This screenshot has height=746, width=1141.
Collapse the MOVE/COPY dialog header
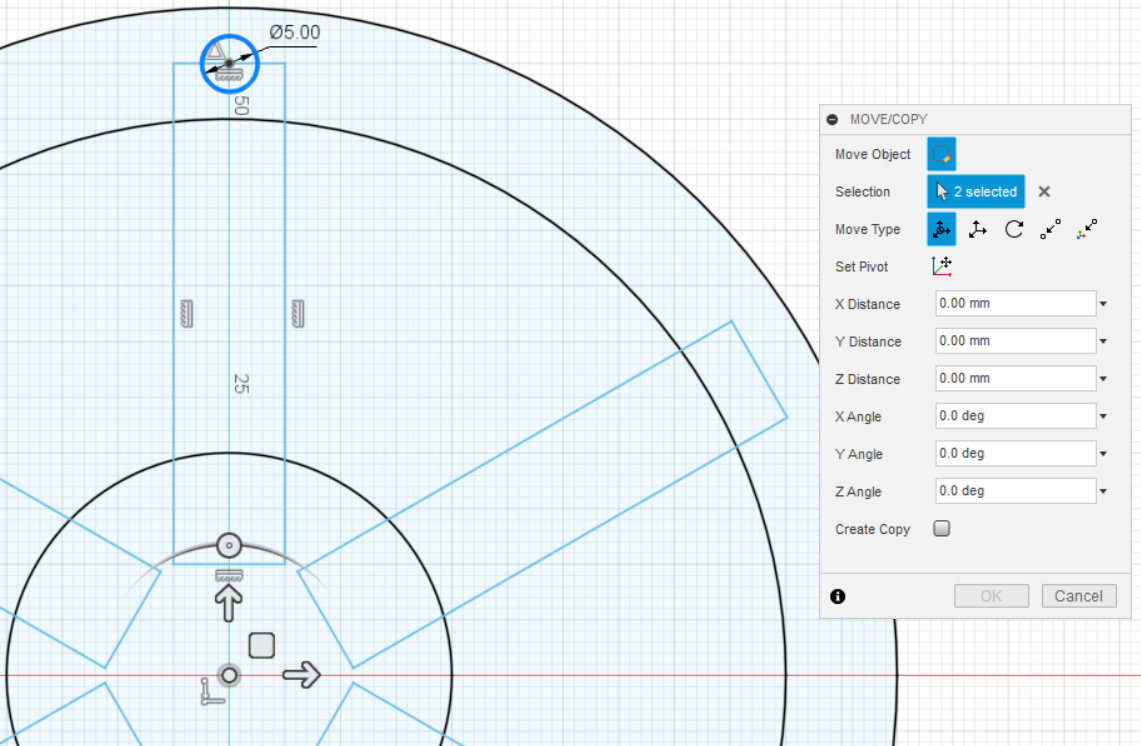832,119
